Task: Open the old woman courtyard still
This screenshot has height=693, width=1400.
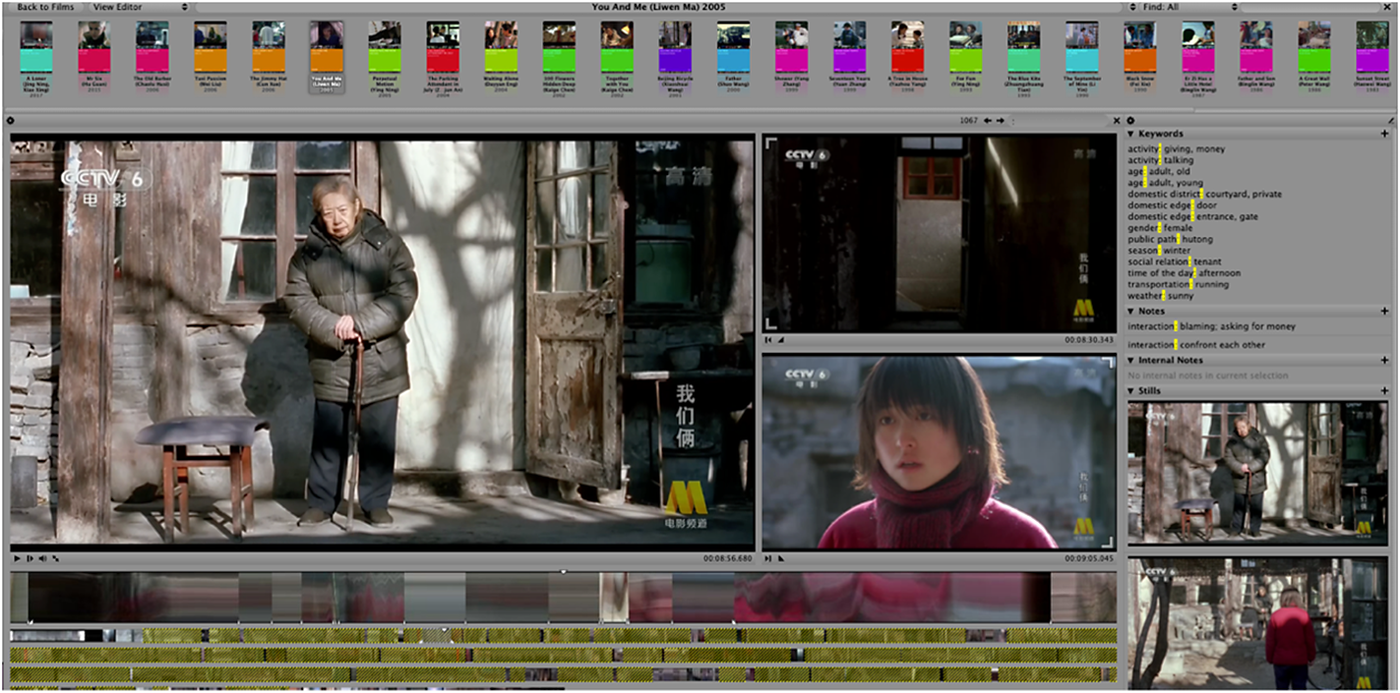Action: click(1258, 472)
